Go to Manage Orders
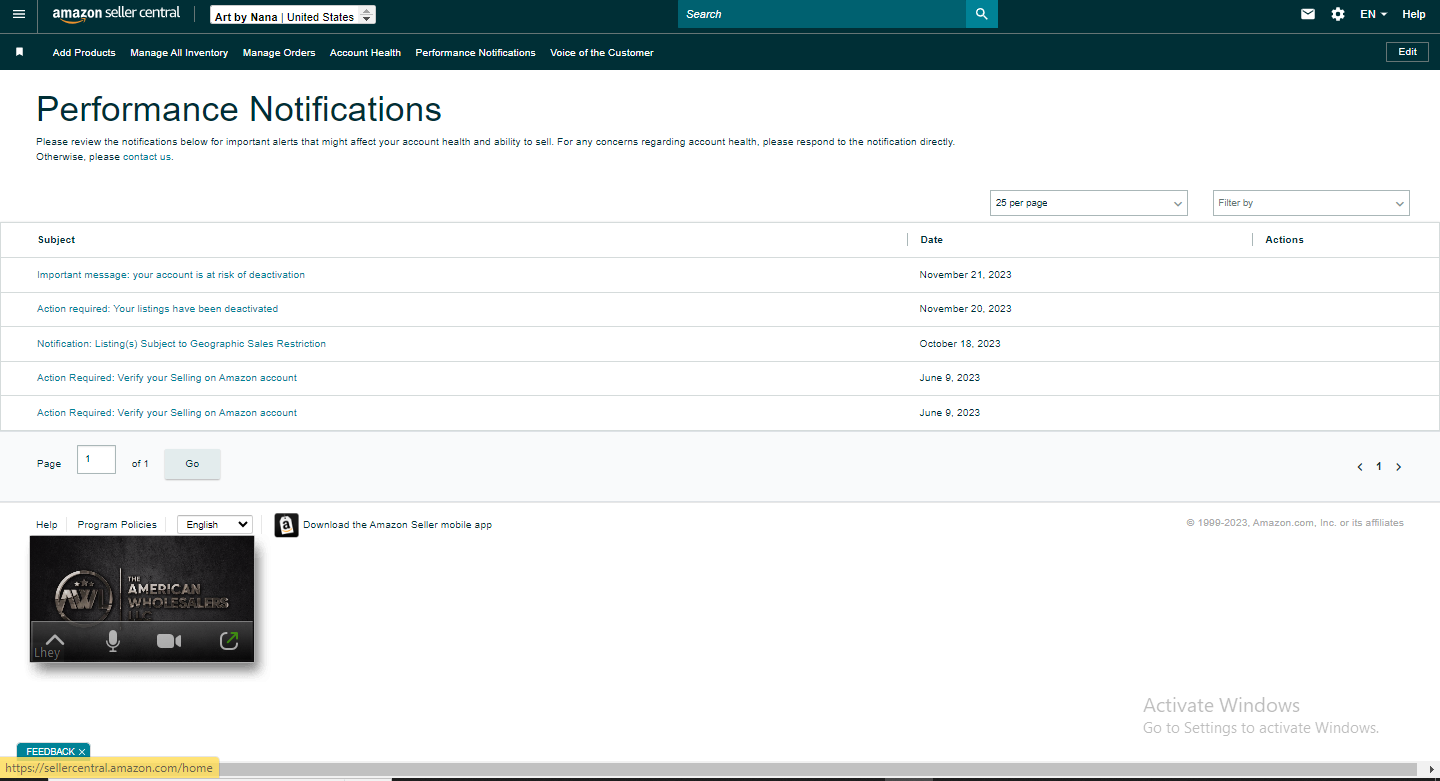 279,53
